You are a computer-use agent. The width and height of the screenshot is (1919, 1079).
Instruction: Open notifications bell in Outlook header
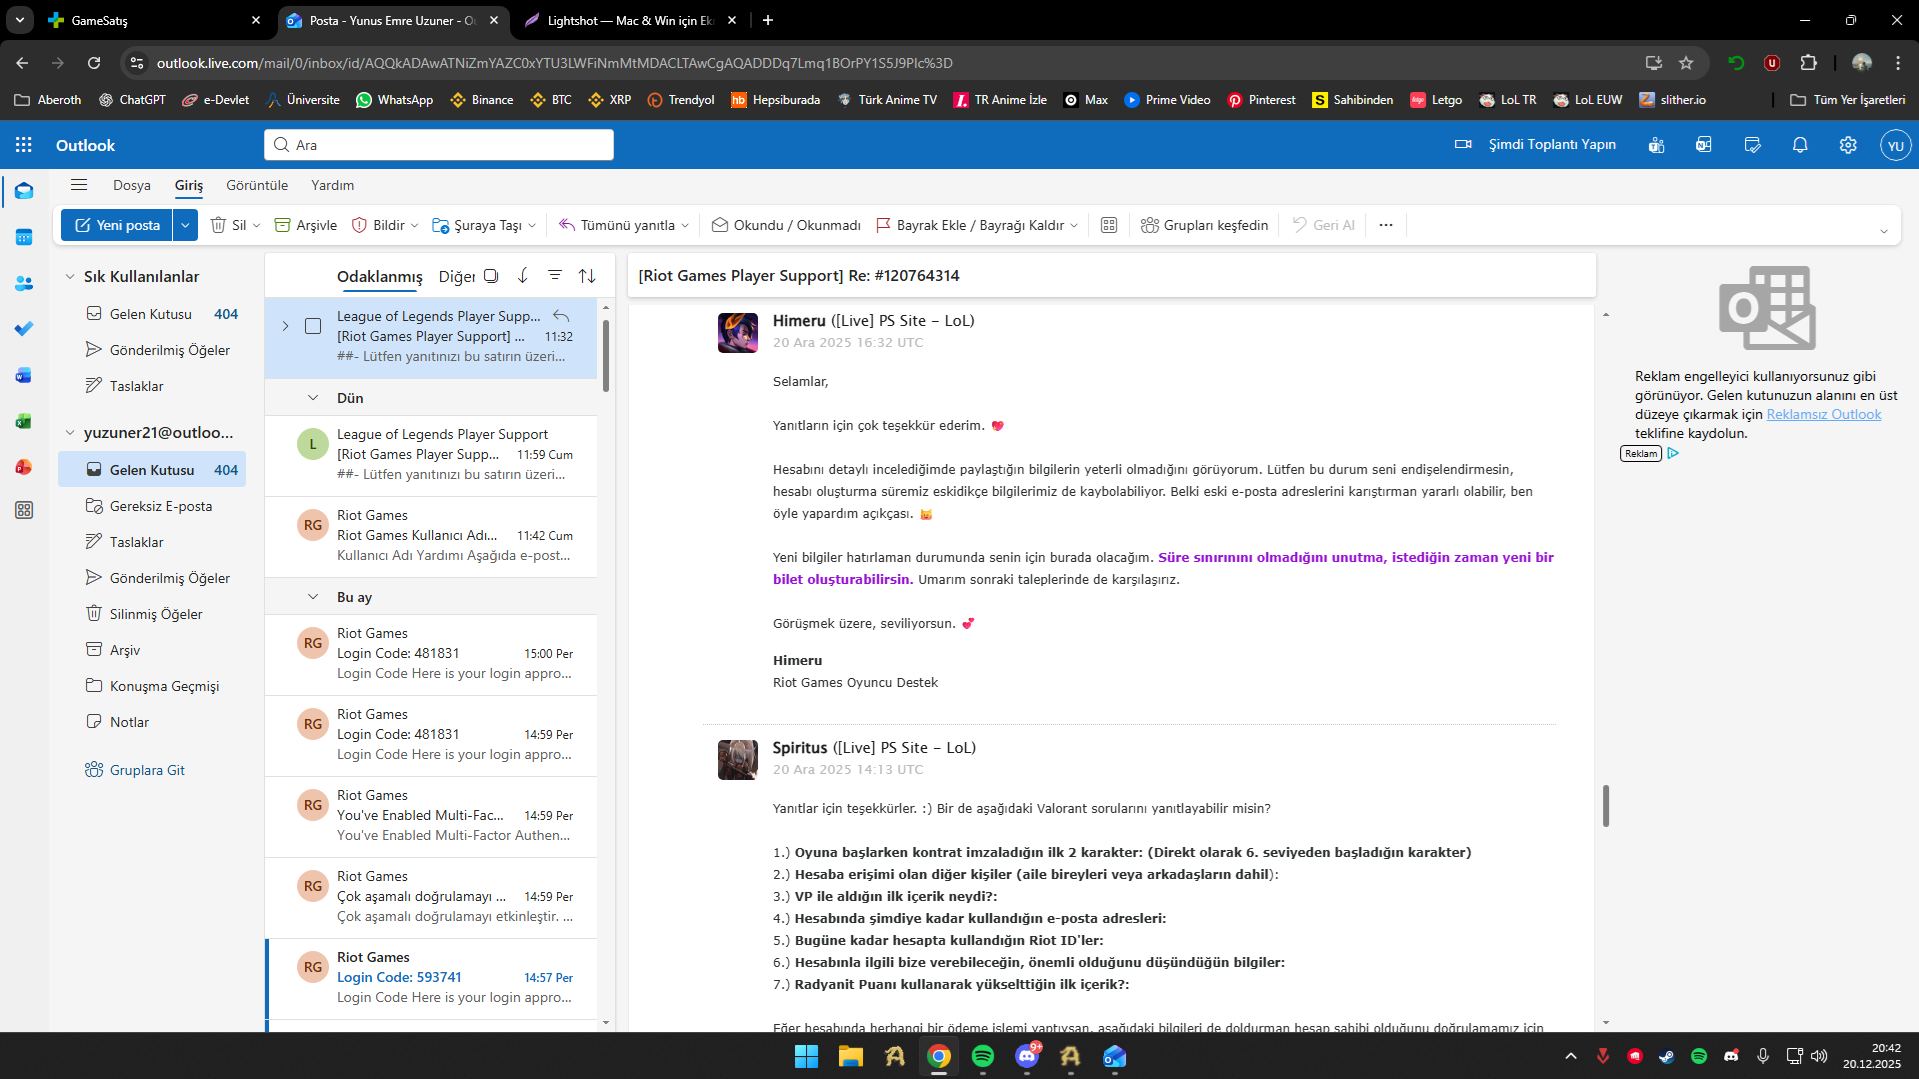tap(1800, 145)
